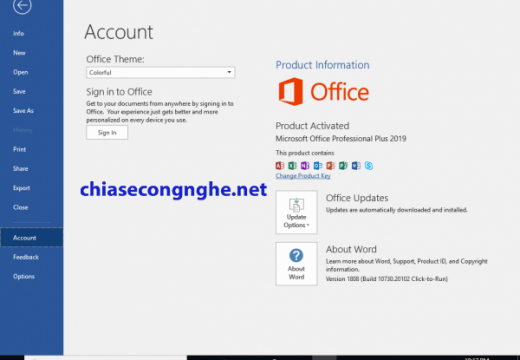Select the Account sidebar item
Viewport: 520px width, 360px height.
point(32,237)
